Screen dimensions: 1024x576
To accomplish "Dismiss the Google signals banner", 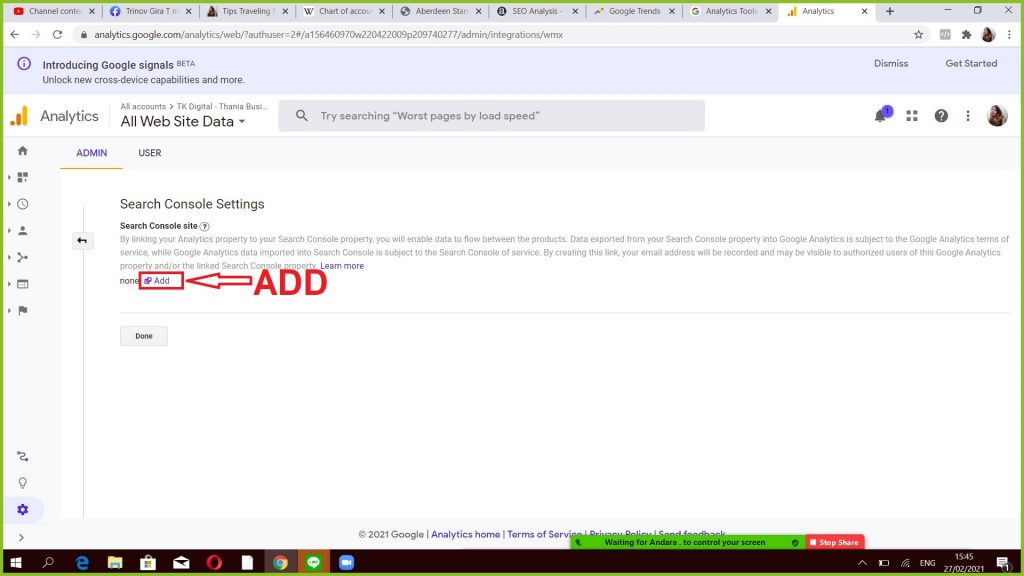I will pos(890,63).
